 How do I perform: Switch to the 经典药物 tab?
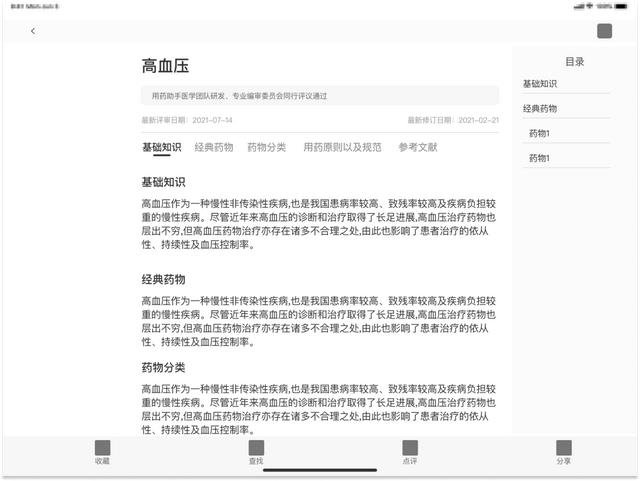213,147
